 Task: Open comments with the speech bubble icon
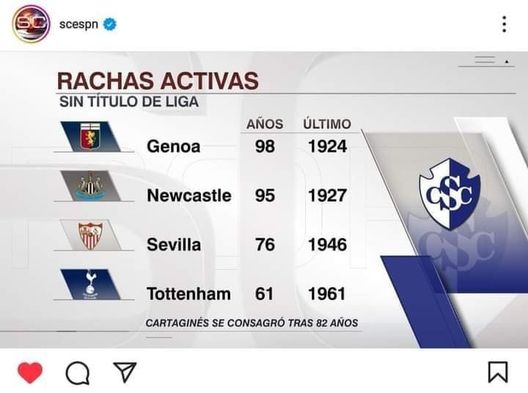pos(78,373)
